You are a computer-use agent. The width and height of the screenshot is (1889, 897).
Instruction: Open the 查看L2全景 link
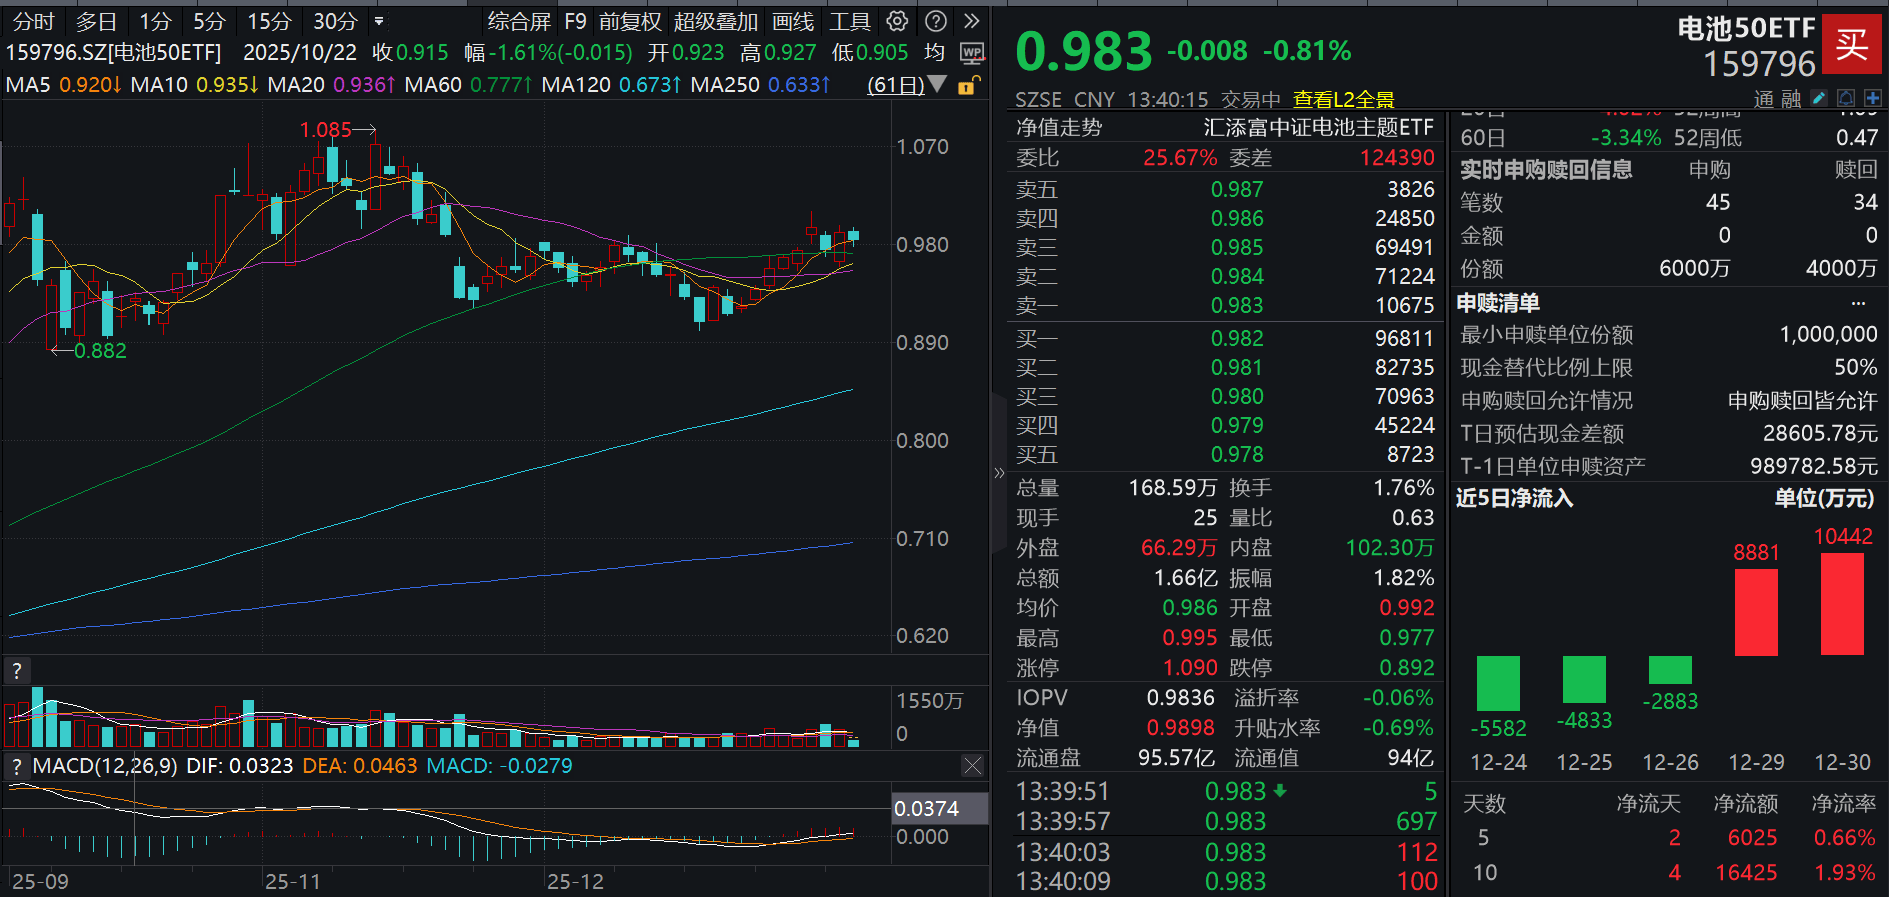1343,99
